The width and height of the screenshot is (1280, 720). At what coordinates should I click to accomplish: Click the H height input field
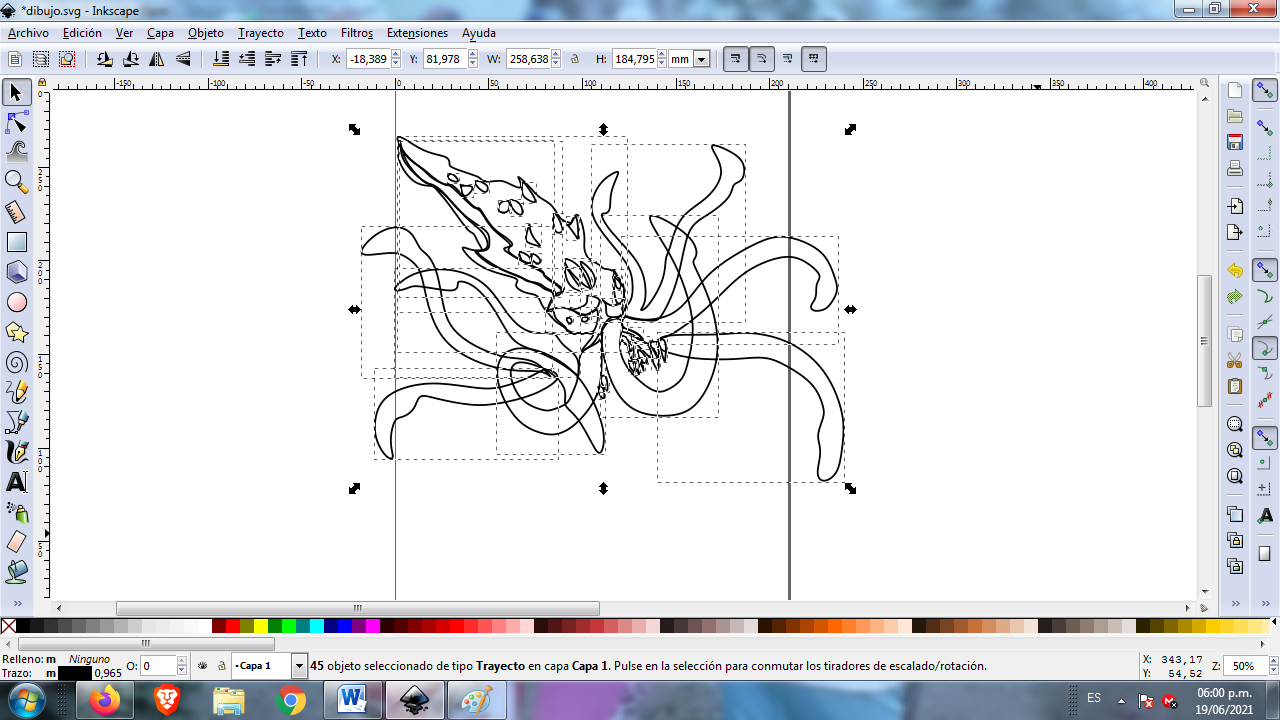[634, 59]
